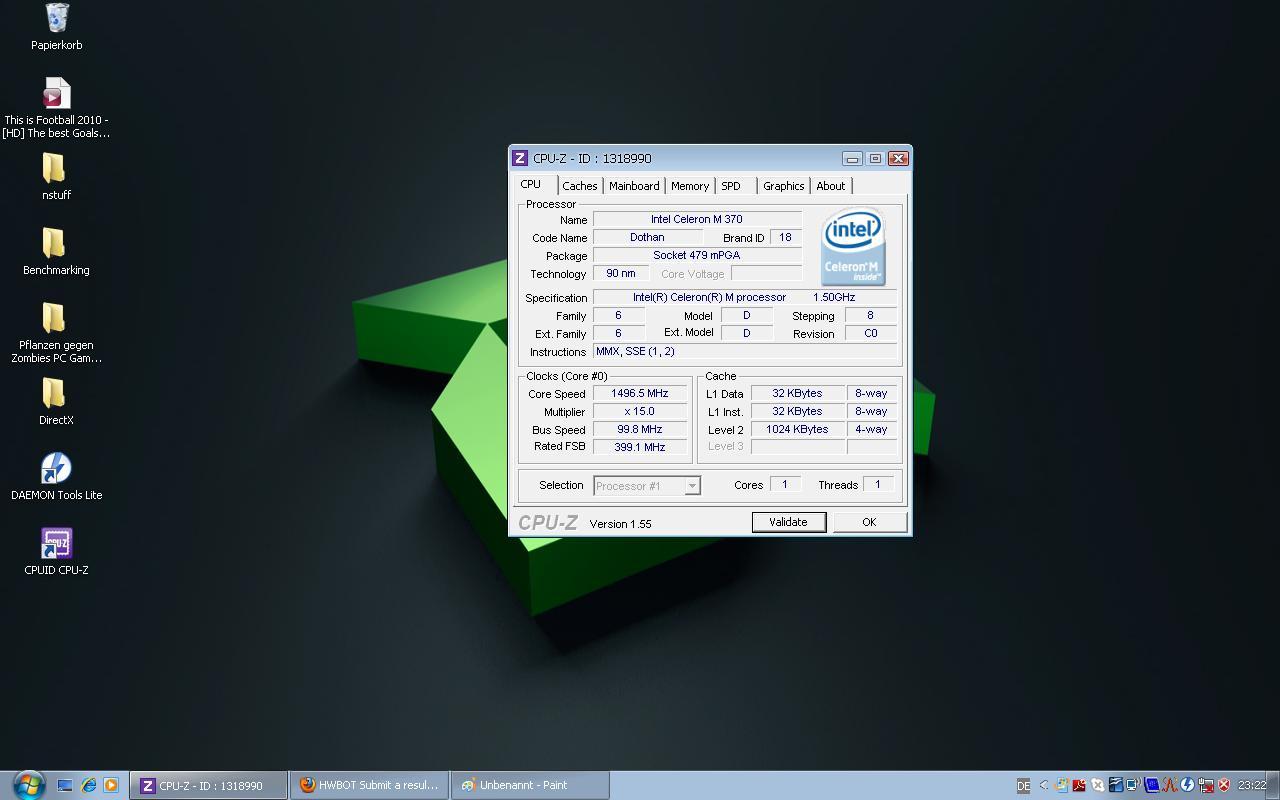
Task: Click the Windows Start orb
Action: pos(28,784)
